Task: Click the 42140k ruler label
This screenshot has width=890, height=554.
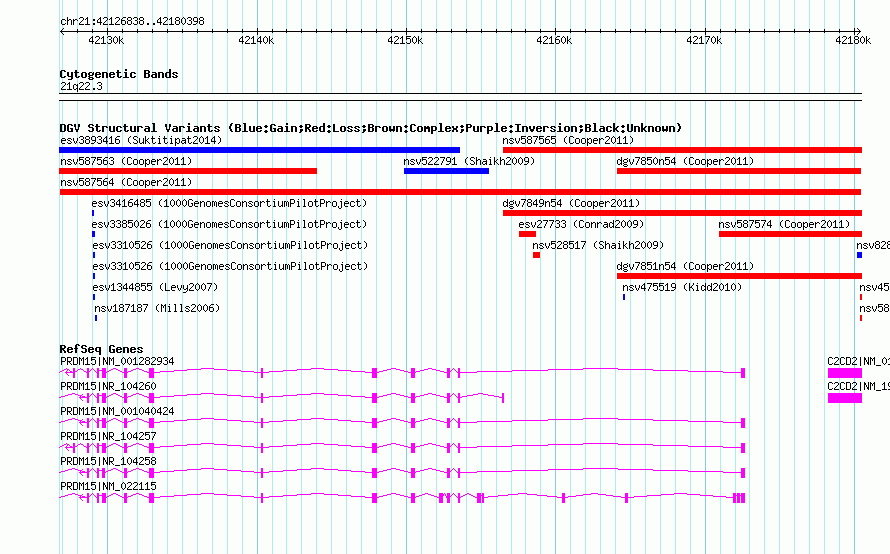Action: click(x=256, y=40)
